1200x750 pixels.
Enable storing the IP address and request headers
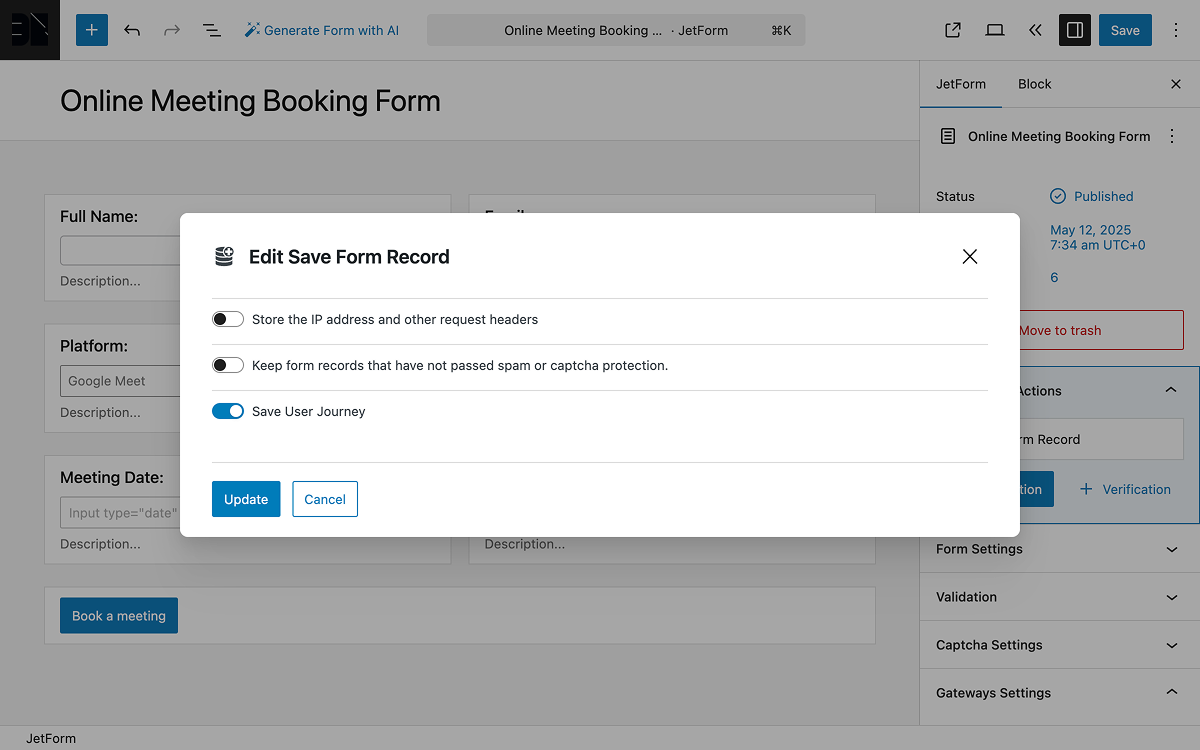coord(227,318)
